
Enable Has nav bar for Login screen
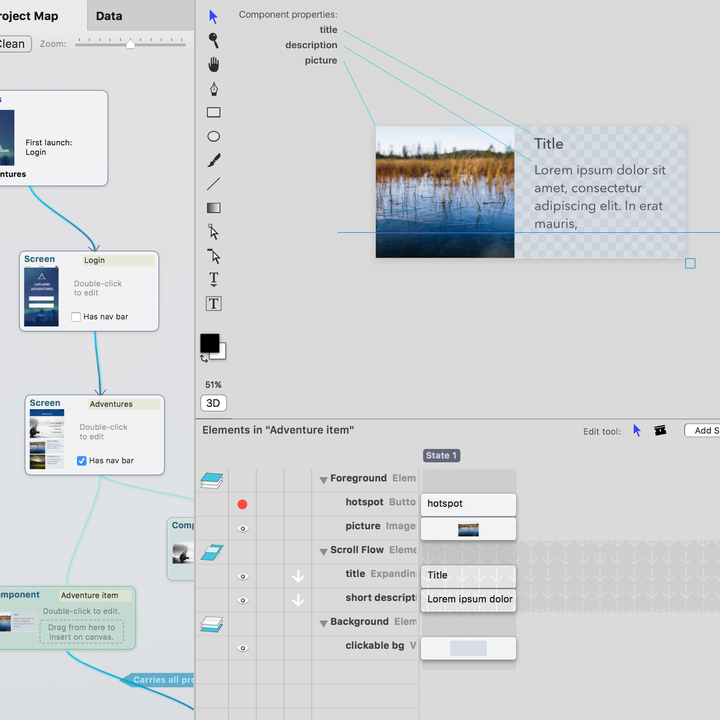pos(76,317)
